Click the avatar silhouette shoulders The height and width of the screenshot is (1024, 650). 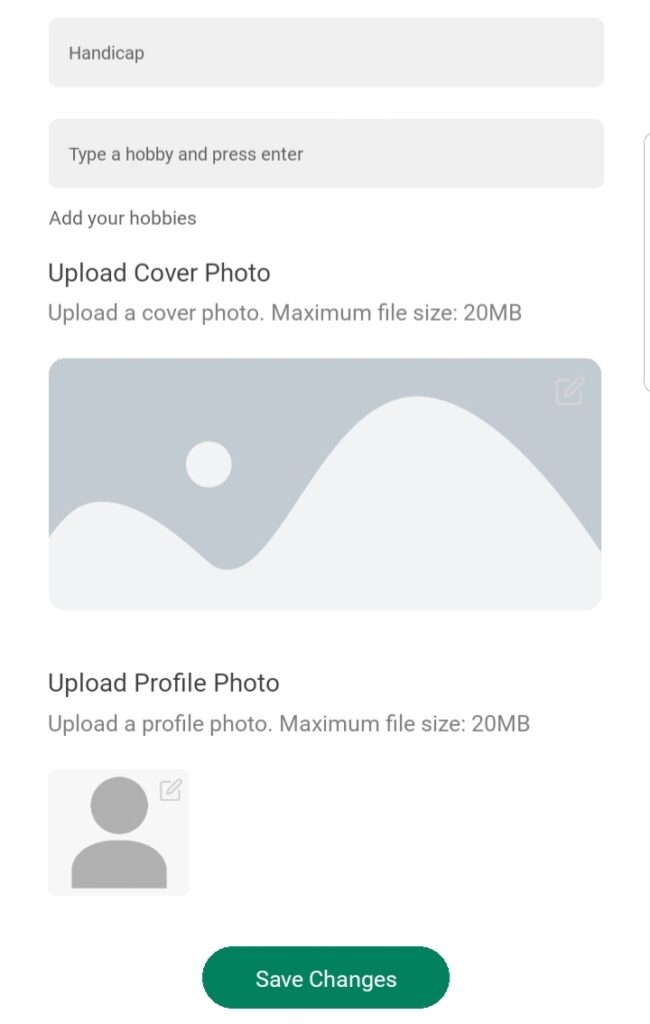pyautogui.click(x=119, y=865)
